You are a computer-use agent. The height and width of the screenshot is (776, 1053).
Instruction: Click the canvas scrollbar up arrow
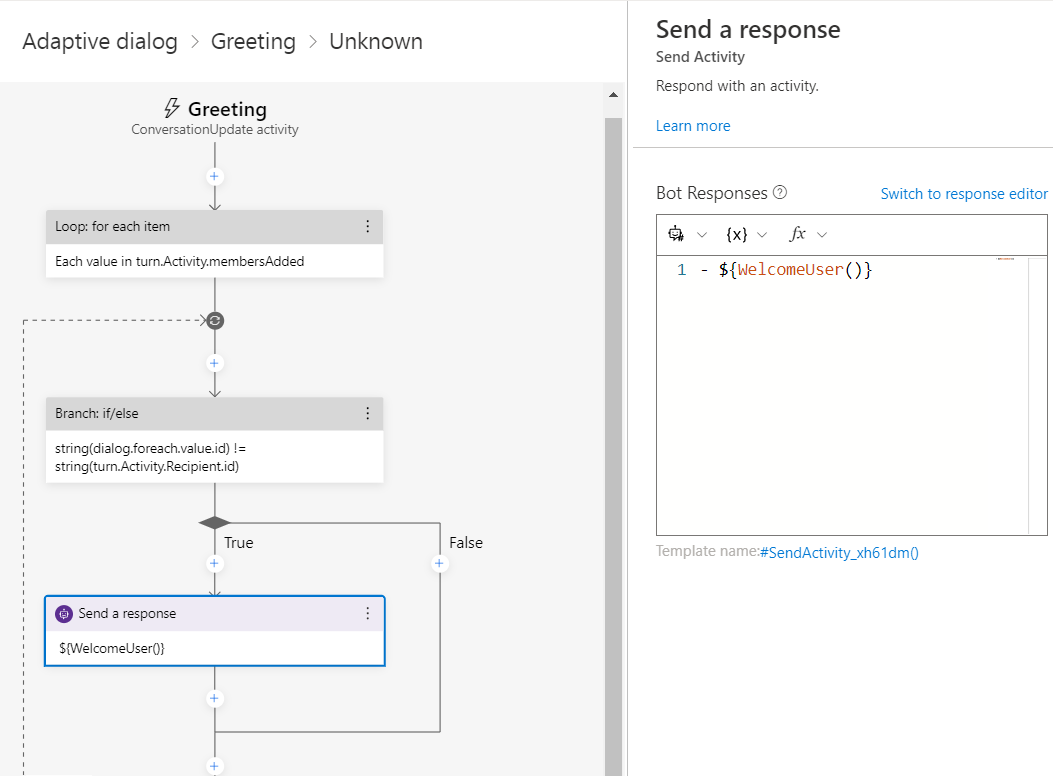coord(613,95)
